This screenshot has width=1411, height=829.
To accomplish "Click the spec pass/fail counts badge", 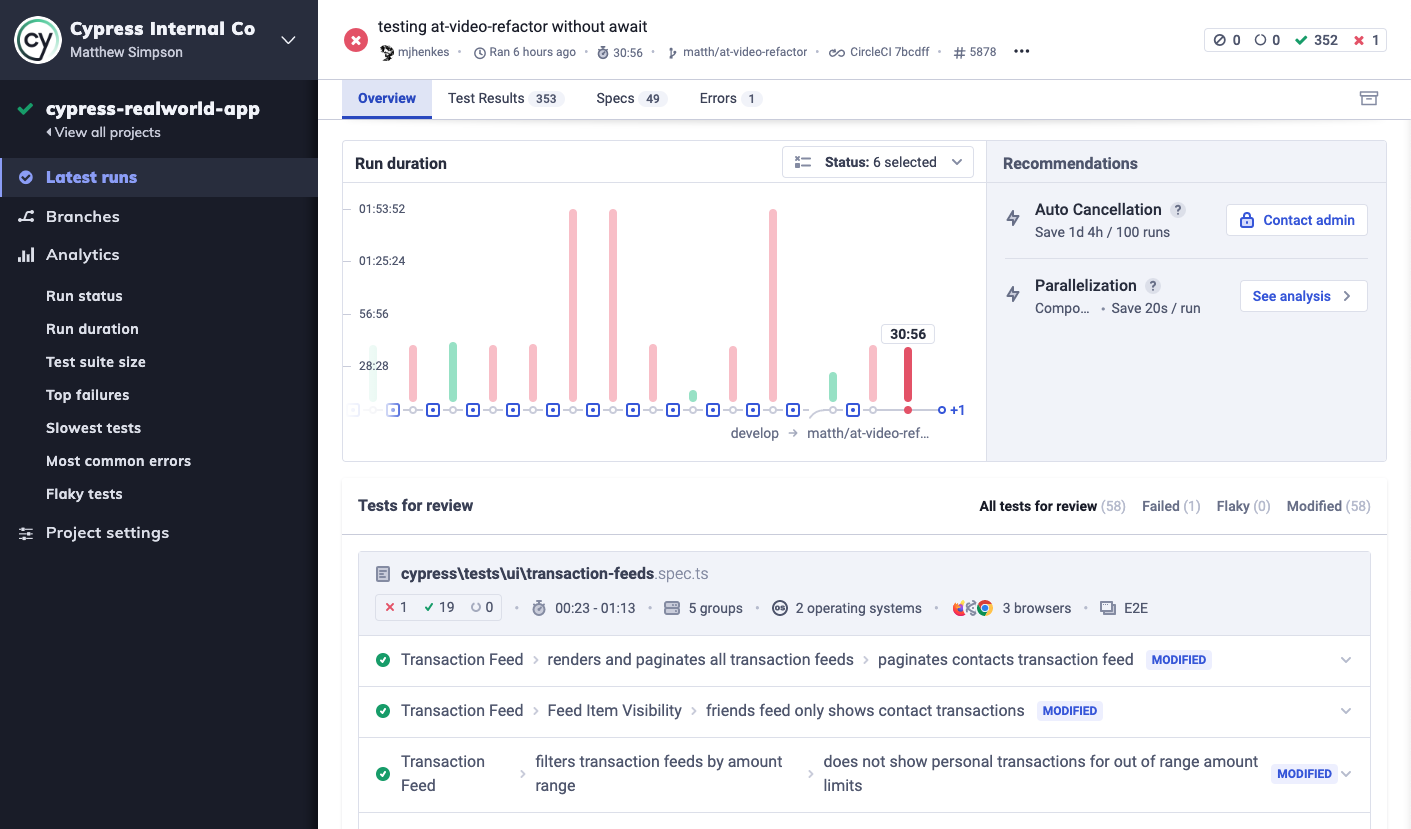I will click(438, 608).
